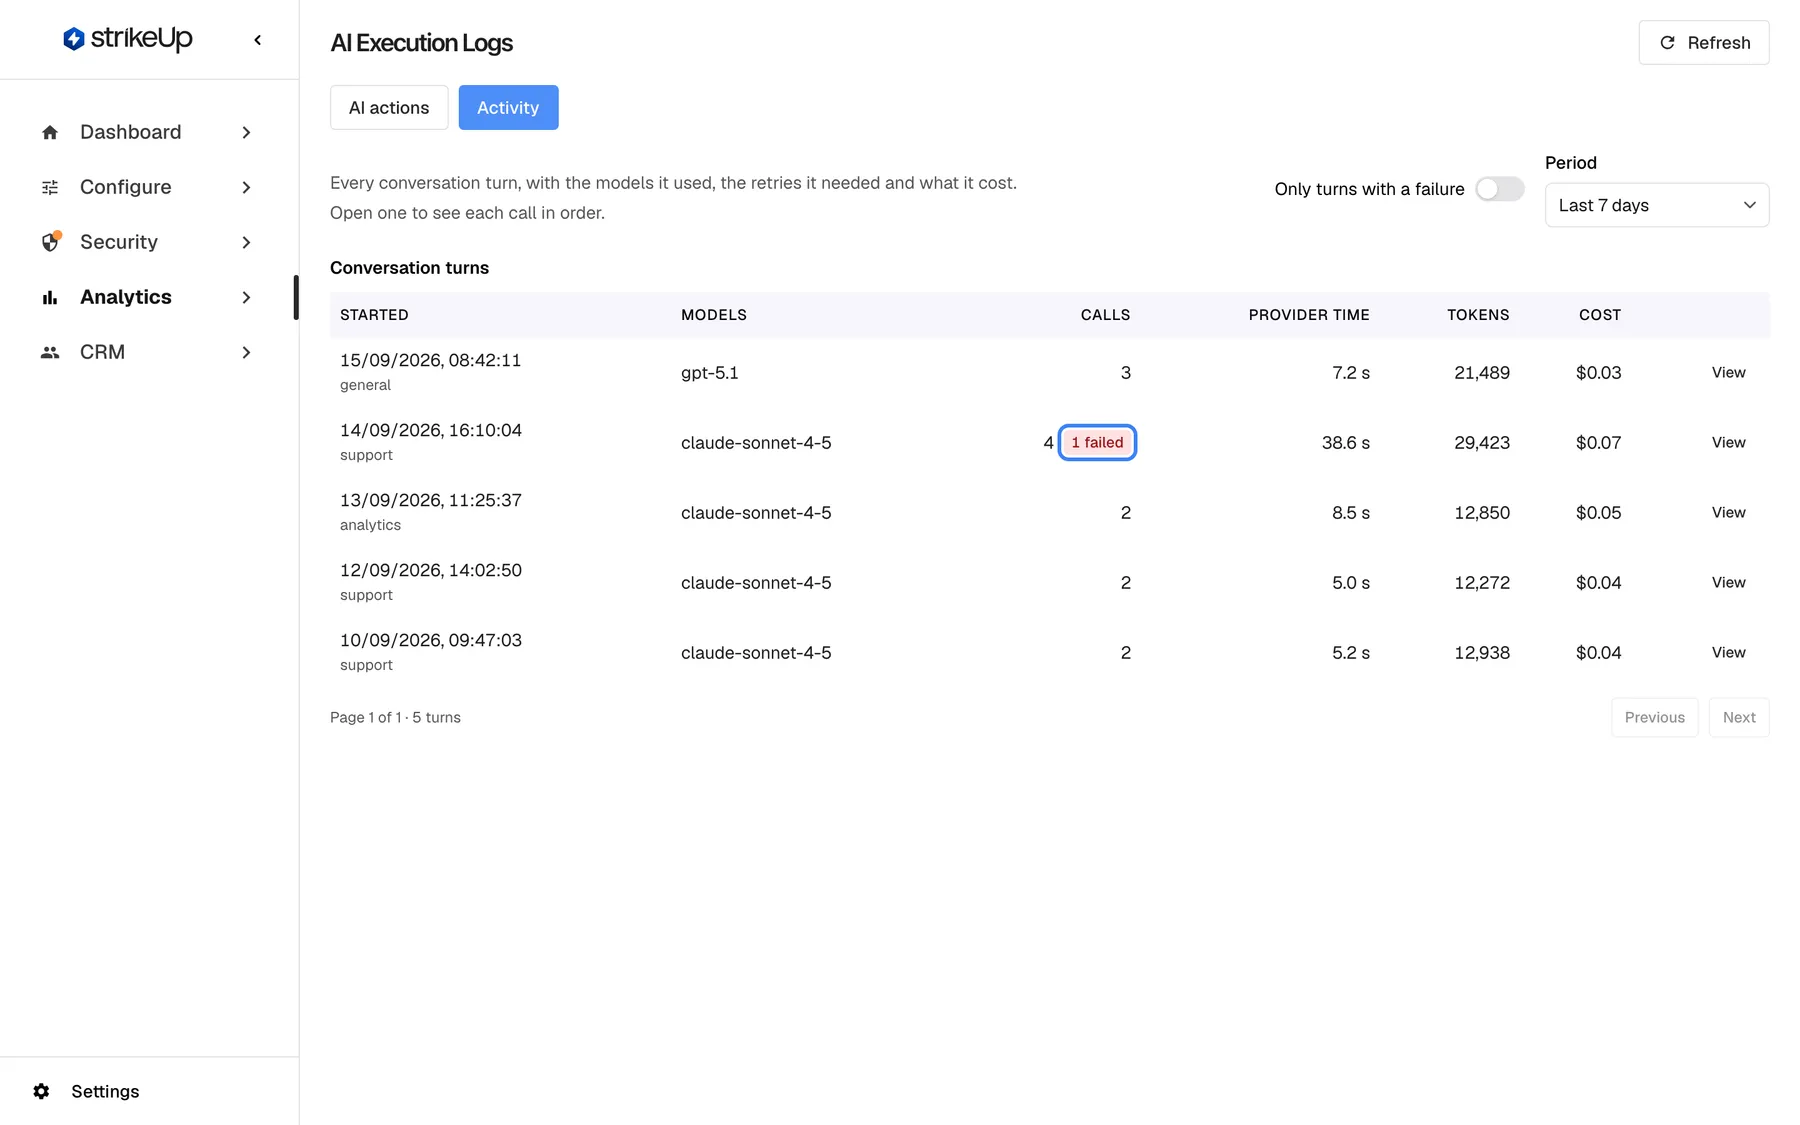This screenshot has width=1800, height=1125.
Task: Click the strikeUp logo
Action: pos(127,39)
